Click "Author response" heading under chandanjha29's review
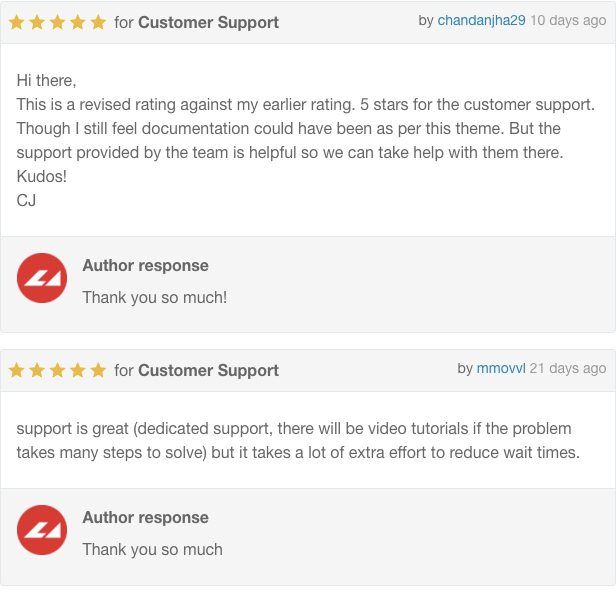Viewport: 616px width, 592px height. (x=145, y=265)
